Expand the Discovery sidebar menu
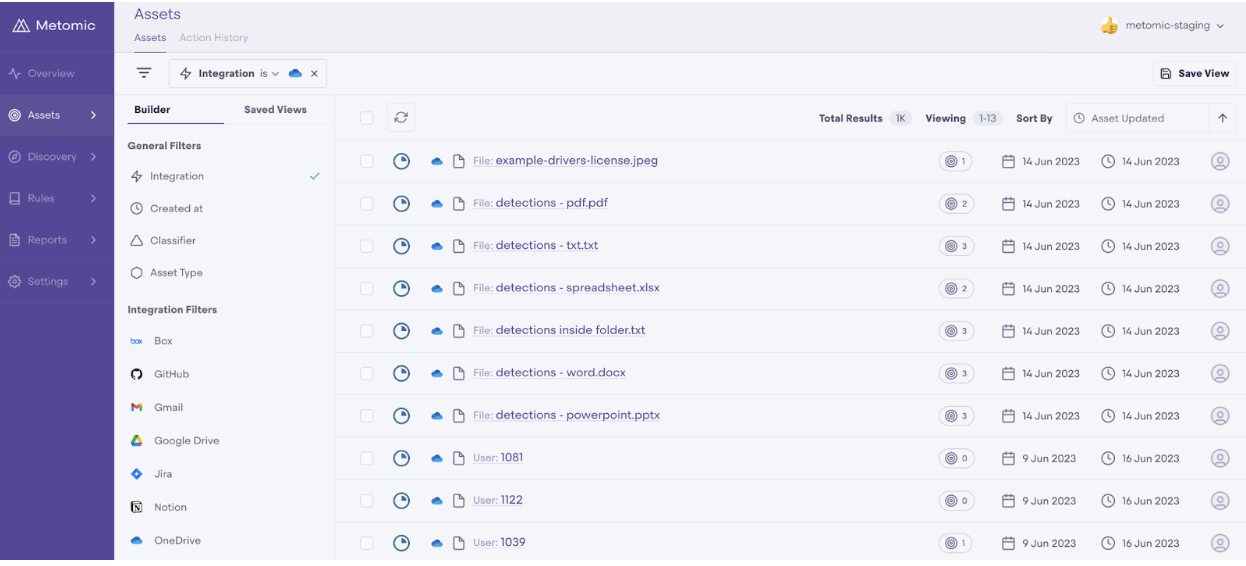The height and width of the screenshot is (566, 1246). (x=93, y=157)
